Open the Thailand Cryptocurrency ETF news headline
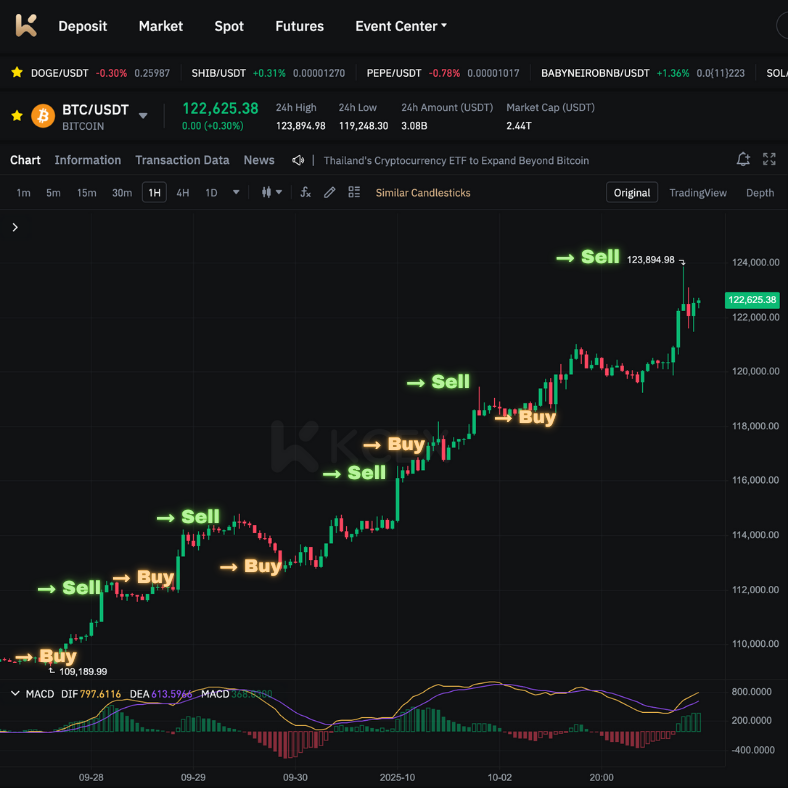 [x=456, y=160]
